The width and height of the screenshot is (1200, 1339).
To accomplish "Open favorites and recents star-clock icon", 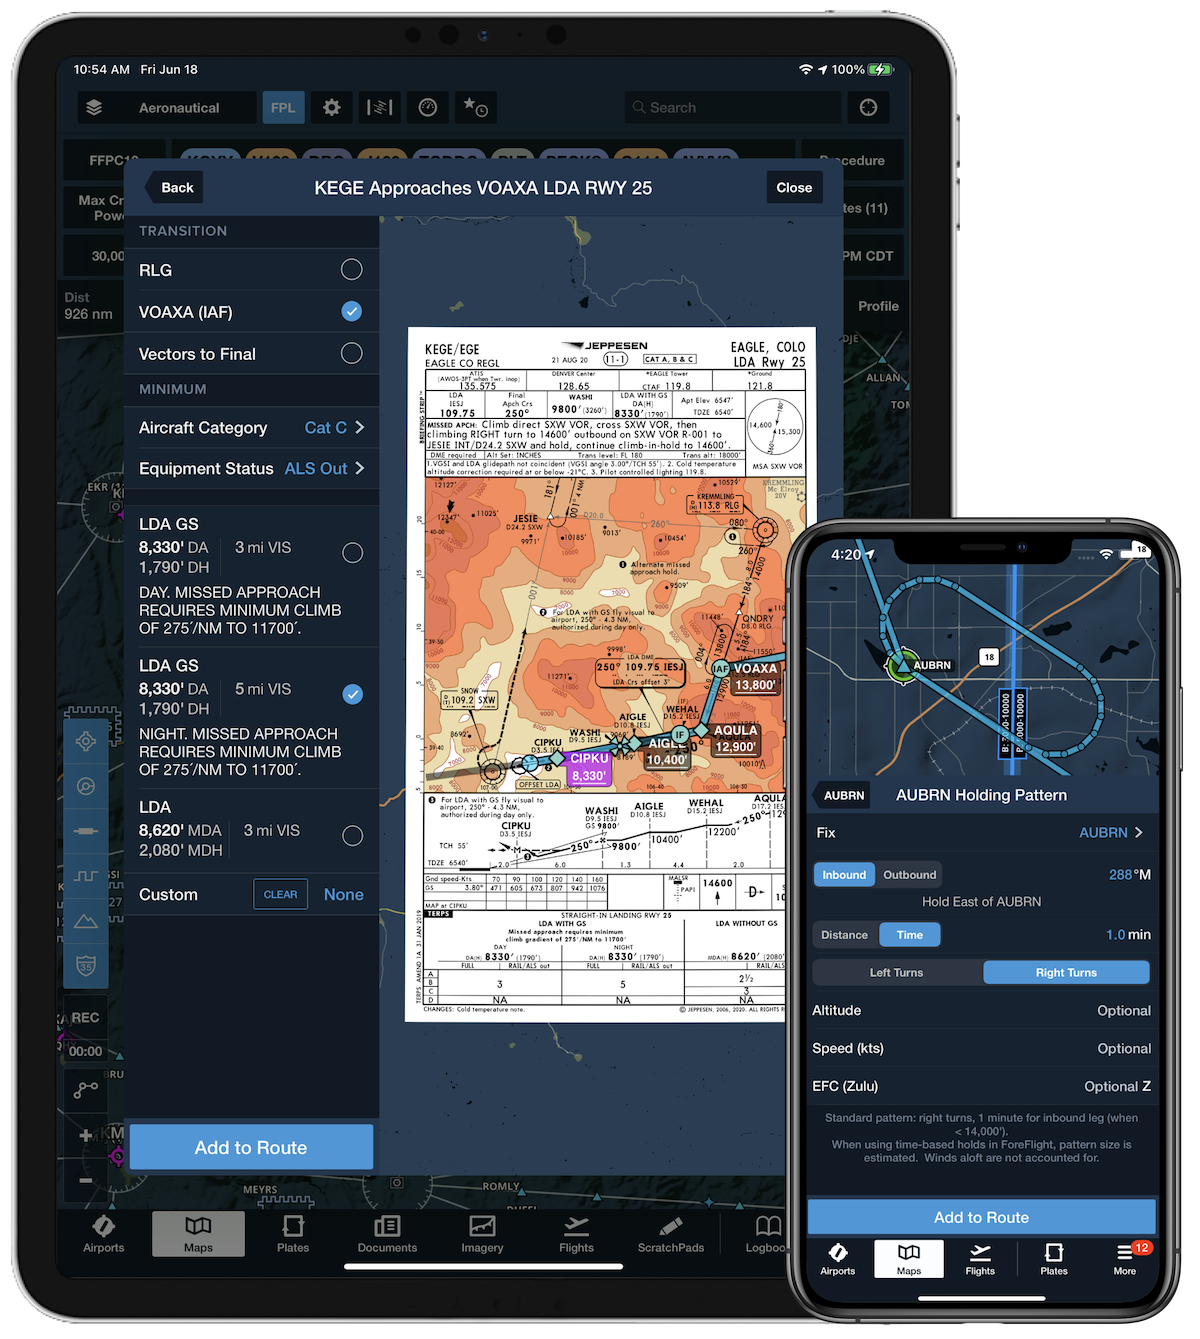I will pyautogui.click(x=475, y=108).
